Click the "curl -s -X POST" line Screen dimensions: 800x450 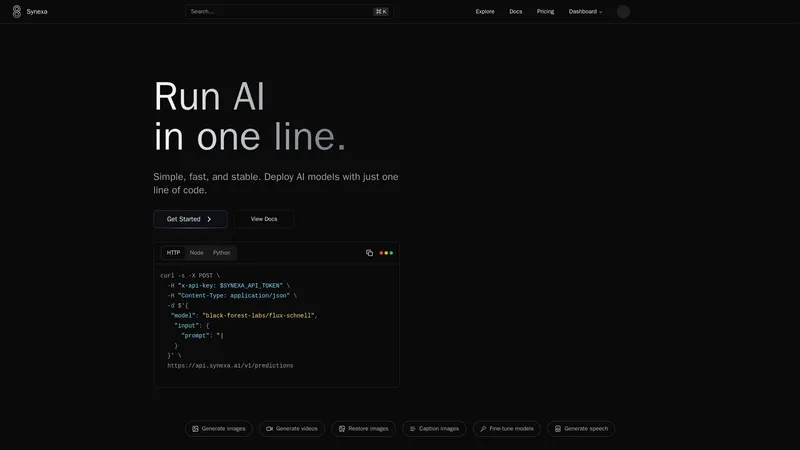click(x=190, y=276)
